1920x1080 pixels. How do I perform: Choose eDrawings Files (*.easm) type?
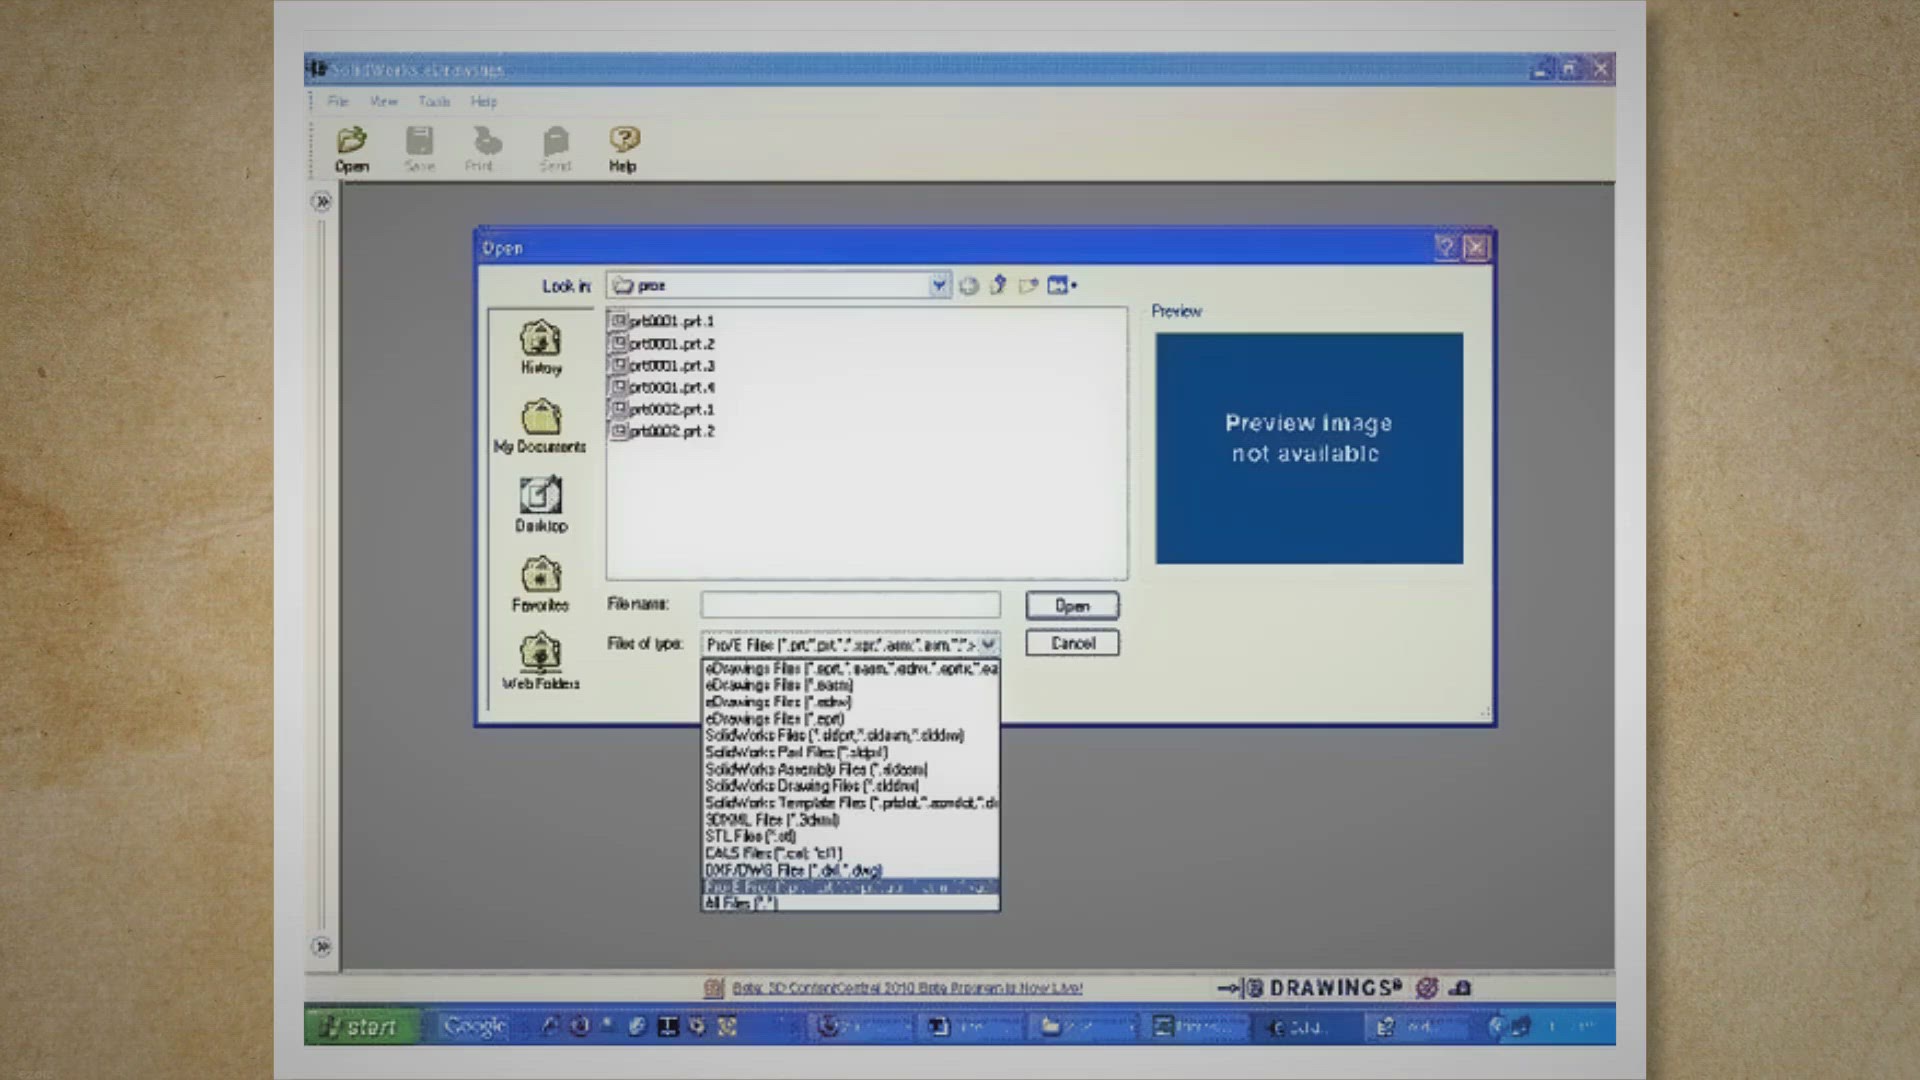click(x=850, y=685)
